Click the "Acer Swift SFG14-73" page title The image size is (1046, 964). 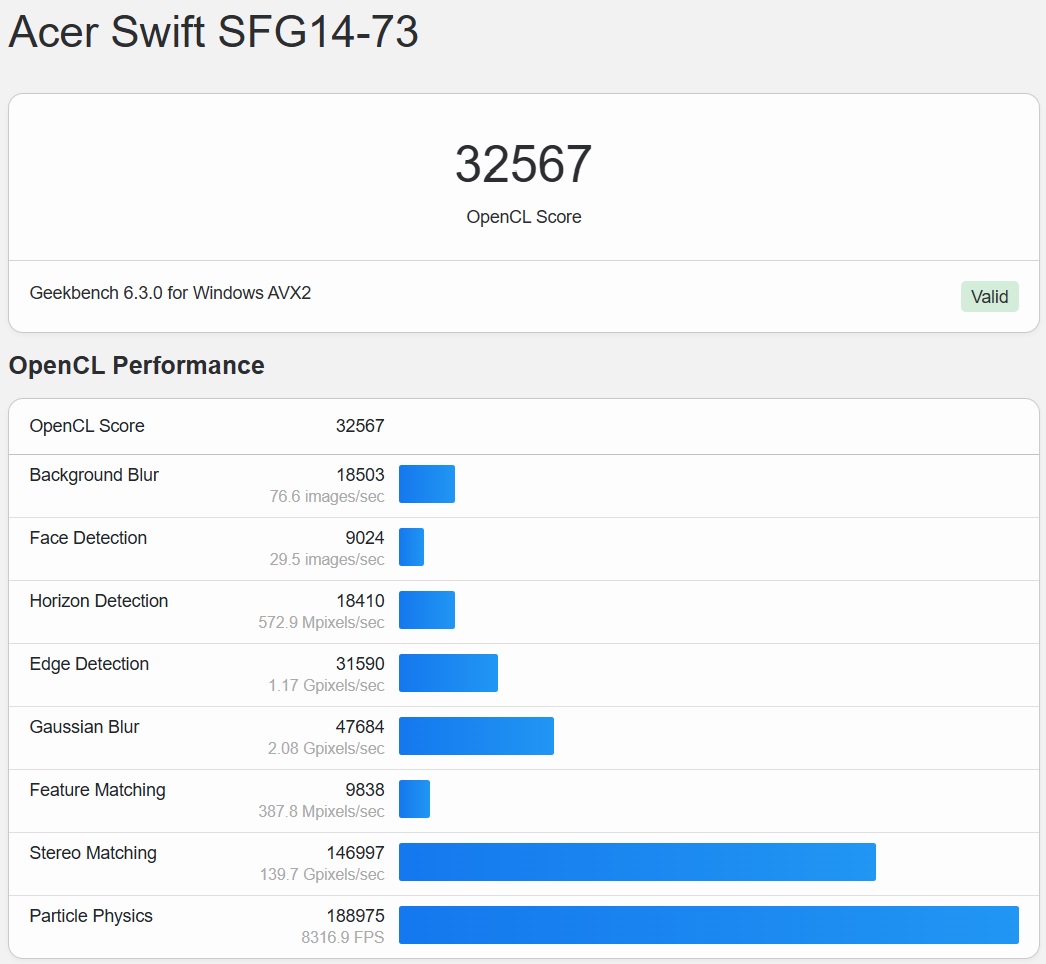coord(213,31)
